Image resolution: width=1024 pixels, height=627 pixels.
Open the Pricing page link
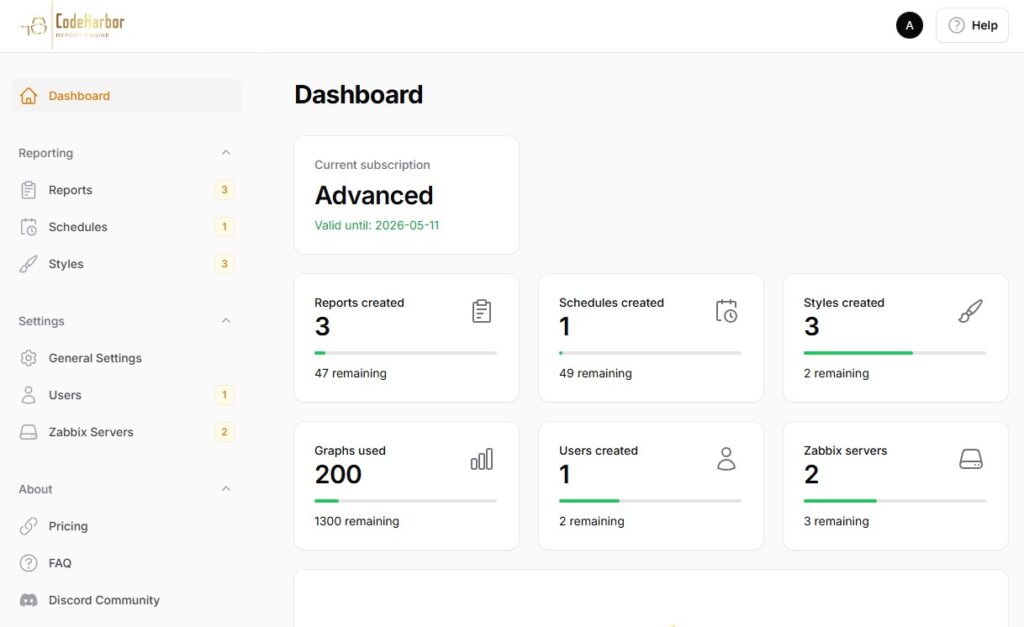pyautogui.click(x=127, y=526)
